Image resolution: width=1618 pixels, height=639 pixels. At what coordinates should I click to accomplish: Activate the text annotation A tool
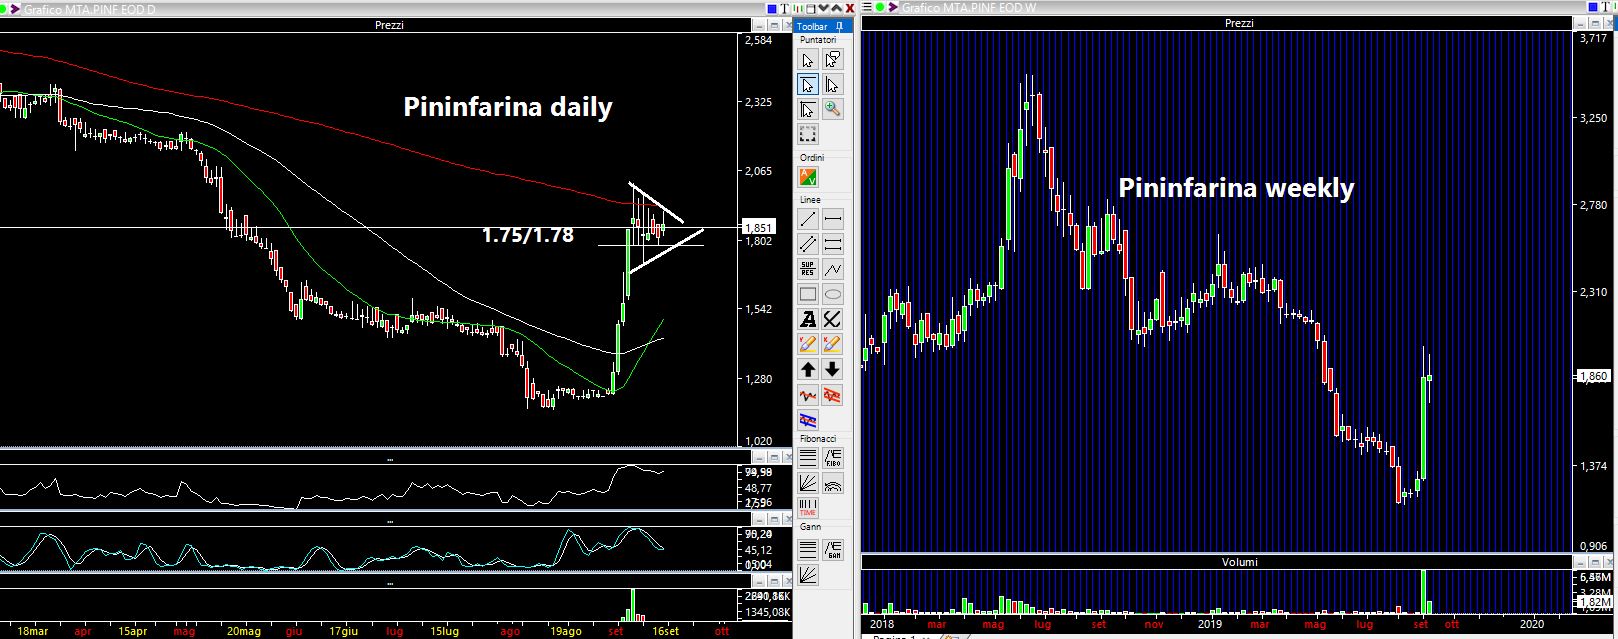(808, 319)
